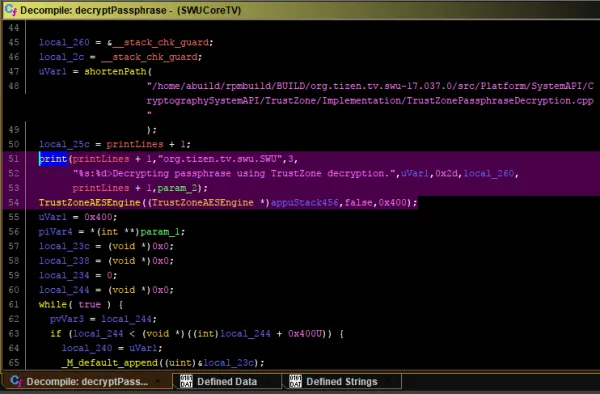The image size is (600, 394).
Task: Click local_25c on line 50
Action: click(64, 144)
